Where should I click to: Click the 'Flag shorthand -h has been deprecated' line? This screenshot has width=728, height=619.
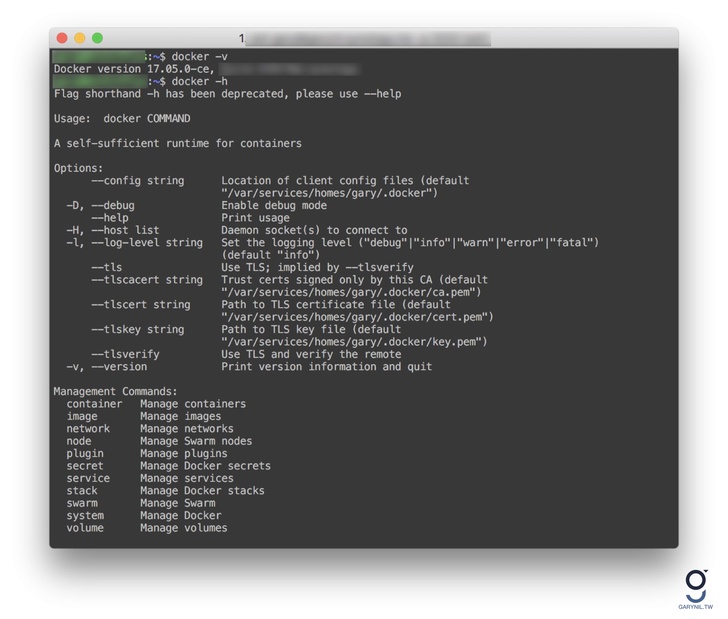(x=171, y=94)
